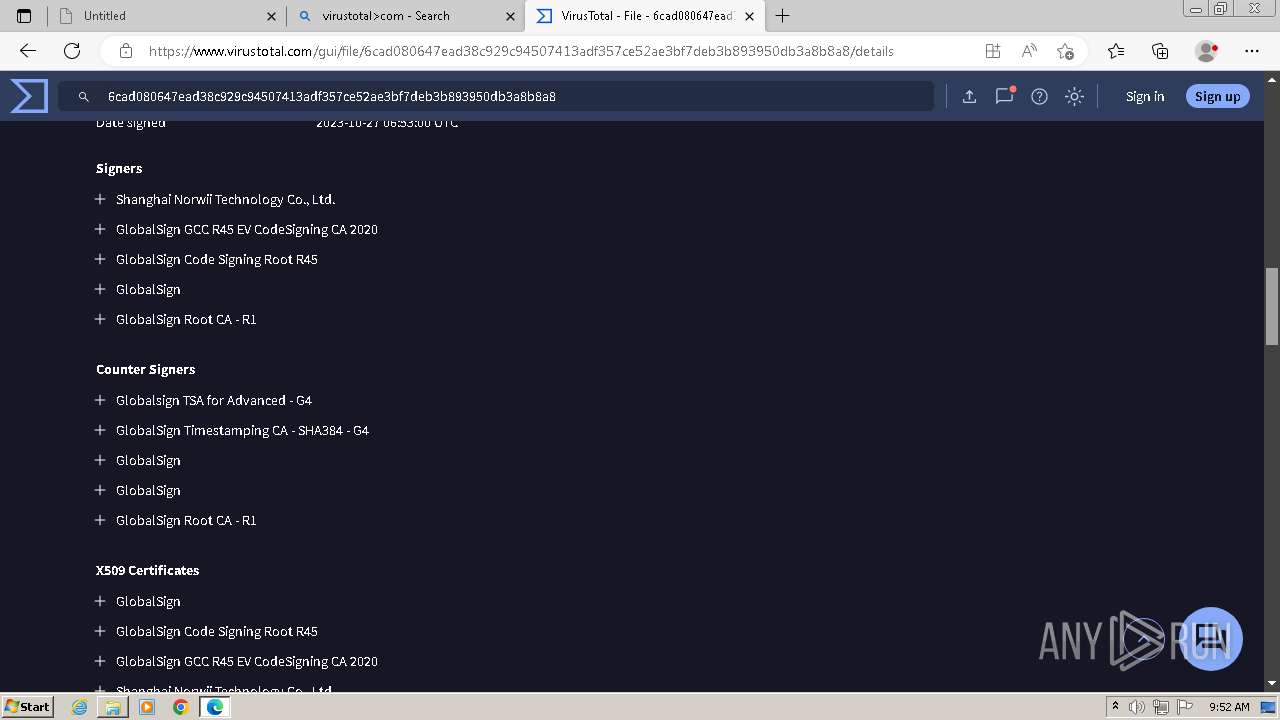The height and width of the screenshot is (720, 1280).
Task: Open the Windows Start menu
Action: 28,706
